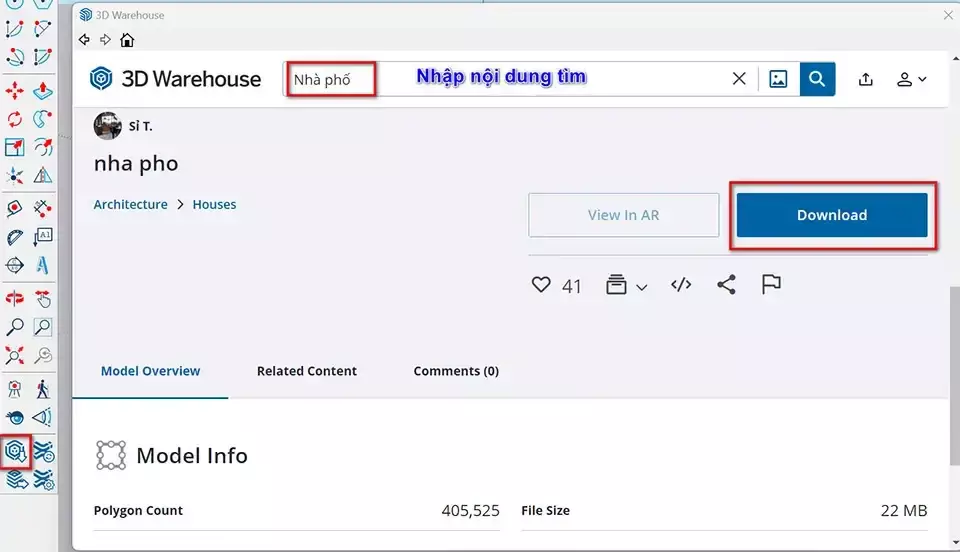This screenshot has width=960, height=552.
Task: Select the Follow Me tool
Action: tap(42, 119)
